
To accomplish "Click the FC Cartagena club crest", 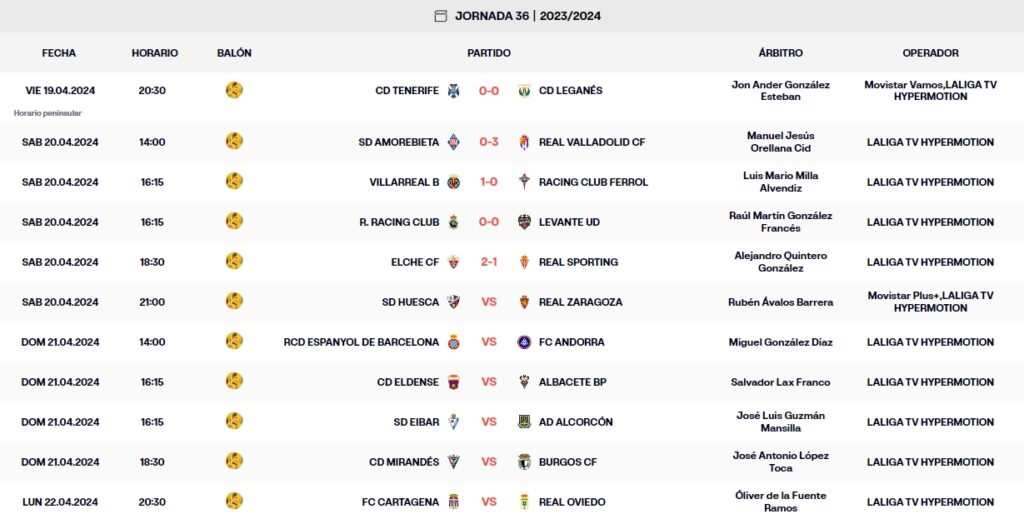I will (x=453, y=502).
